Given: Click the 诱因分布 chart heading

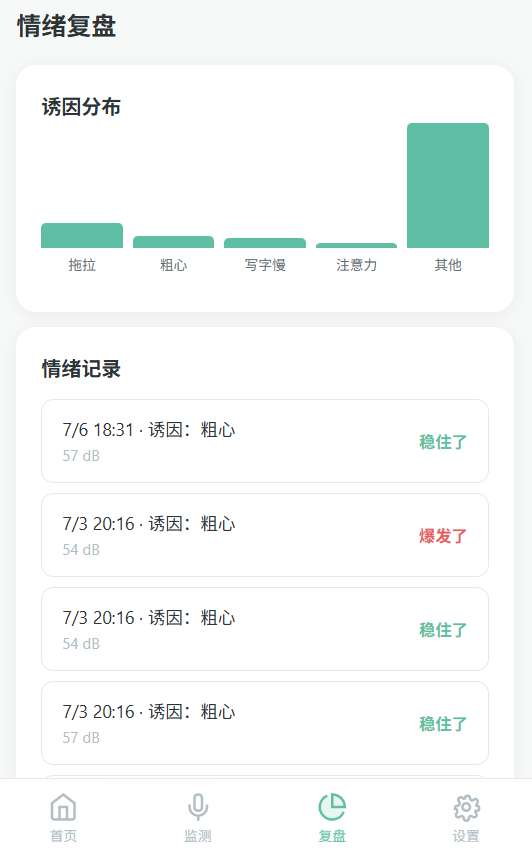Looking at the screenshot, I should 81,107.
